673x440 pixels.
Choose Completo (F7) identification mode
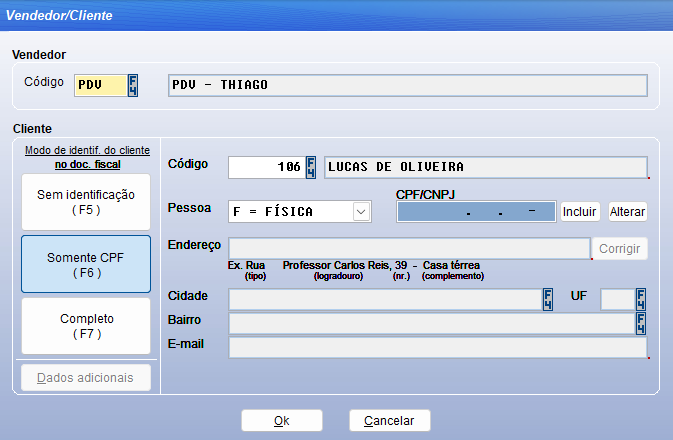point(86,326)
